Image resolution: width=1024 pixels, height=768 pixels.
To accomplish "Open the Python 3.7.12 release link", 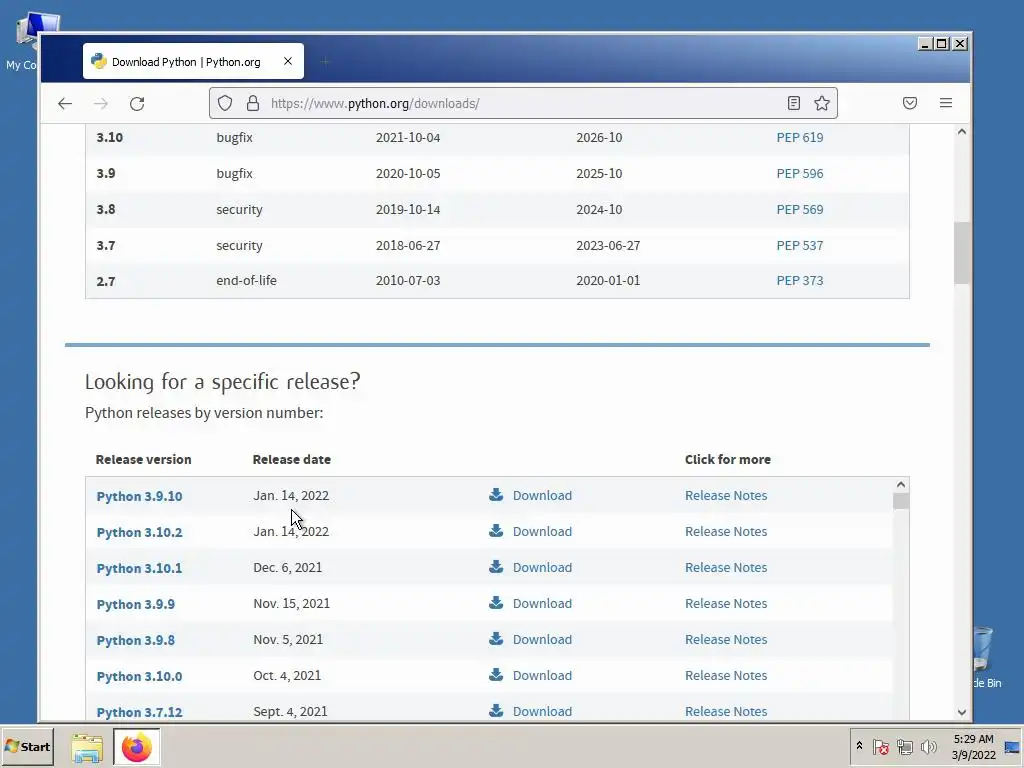I will click(x=139, y=712).
